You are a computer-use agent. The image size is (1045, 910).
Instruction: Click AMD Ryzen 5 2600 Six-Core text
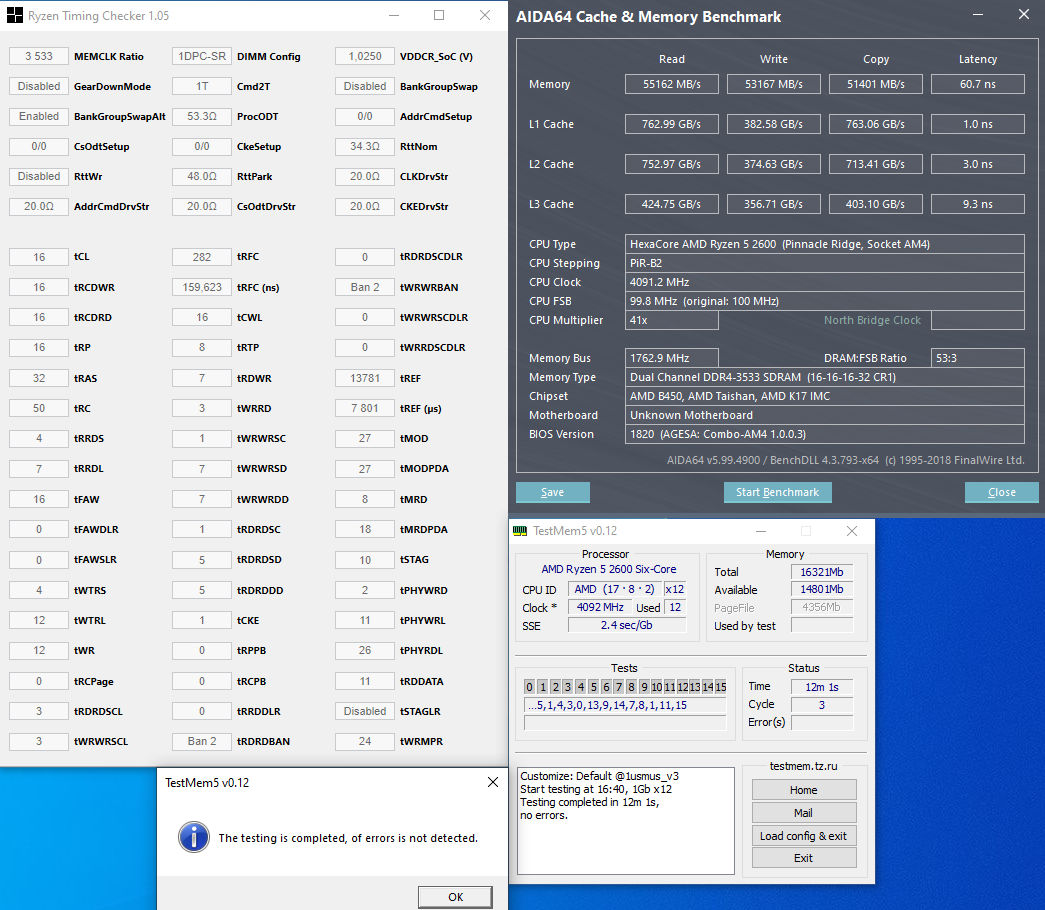click(608, 569)
